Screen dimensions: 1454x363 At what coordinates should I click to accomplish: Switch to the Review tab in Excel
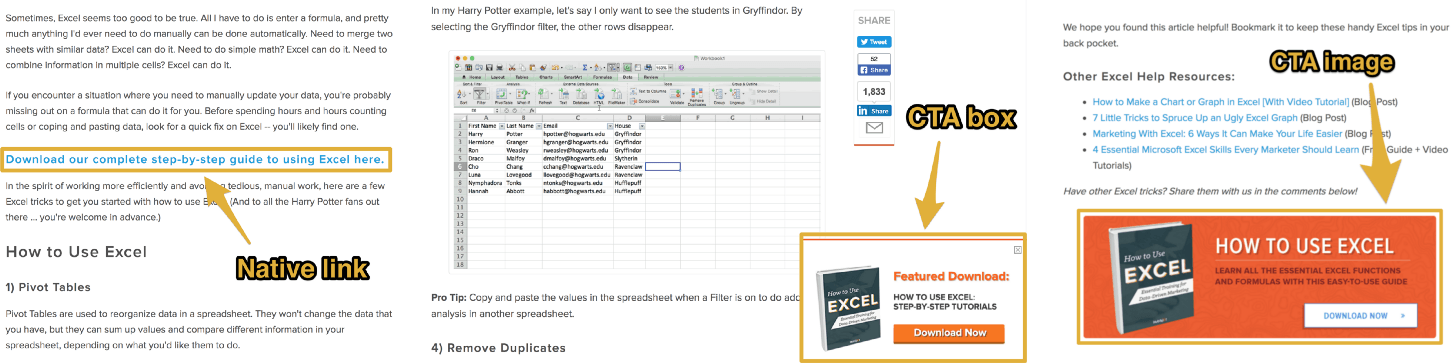(651, 77)
